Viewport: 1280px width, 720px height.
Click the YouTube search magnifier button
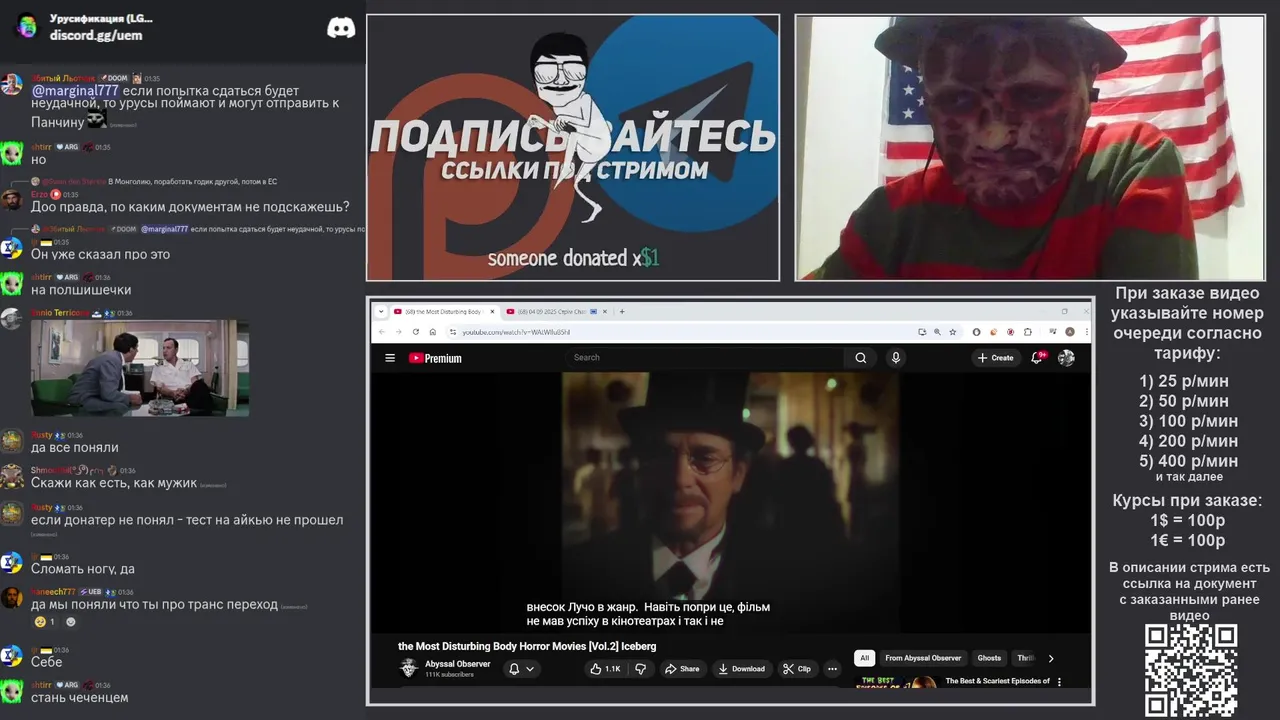tap(860, 358)
